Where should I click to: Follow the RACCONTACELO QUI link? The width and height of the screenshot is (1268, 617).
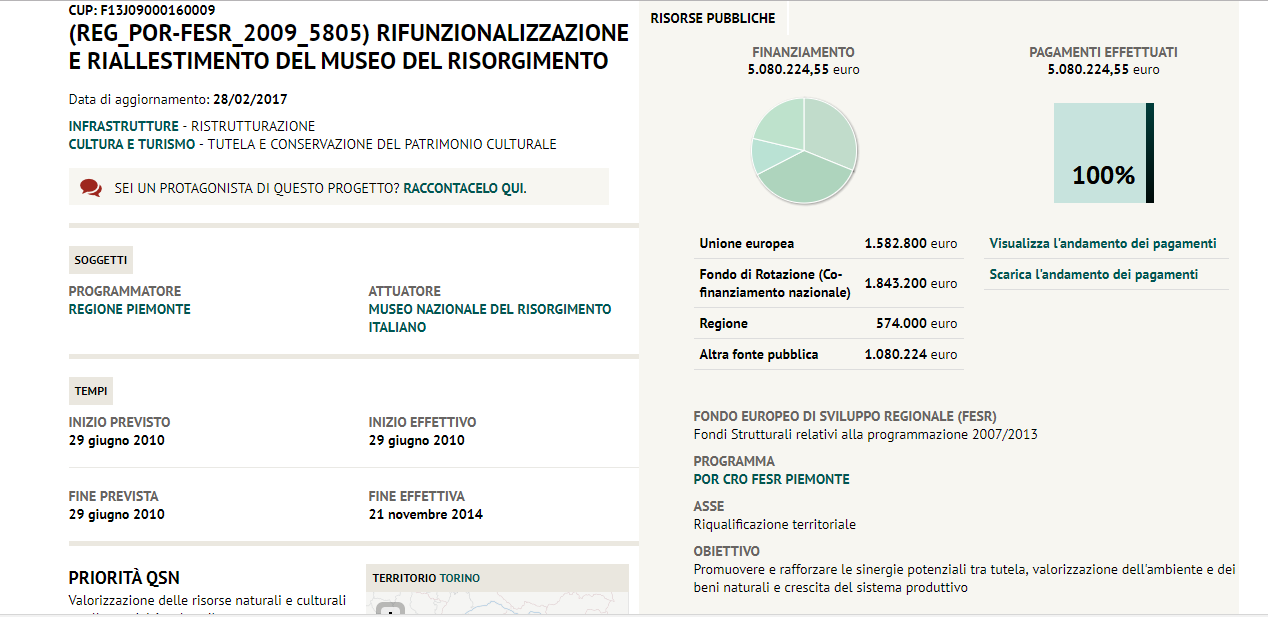pos(463,188)
